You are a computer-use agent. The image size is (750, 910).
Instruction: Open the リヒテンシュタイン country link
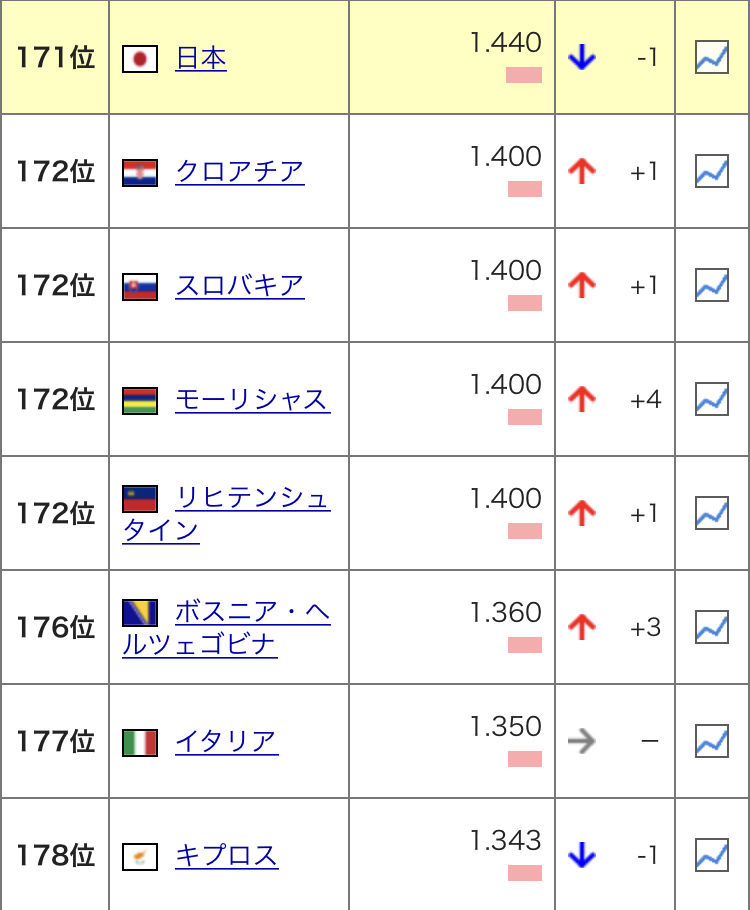(x=226, y=514)
